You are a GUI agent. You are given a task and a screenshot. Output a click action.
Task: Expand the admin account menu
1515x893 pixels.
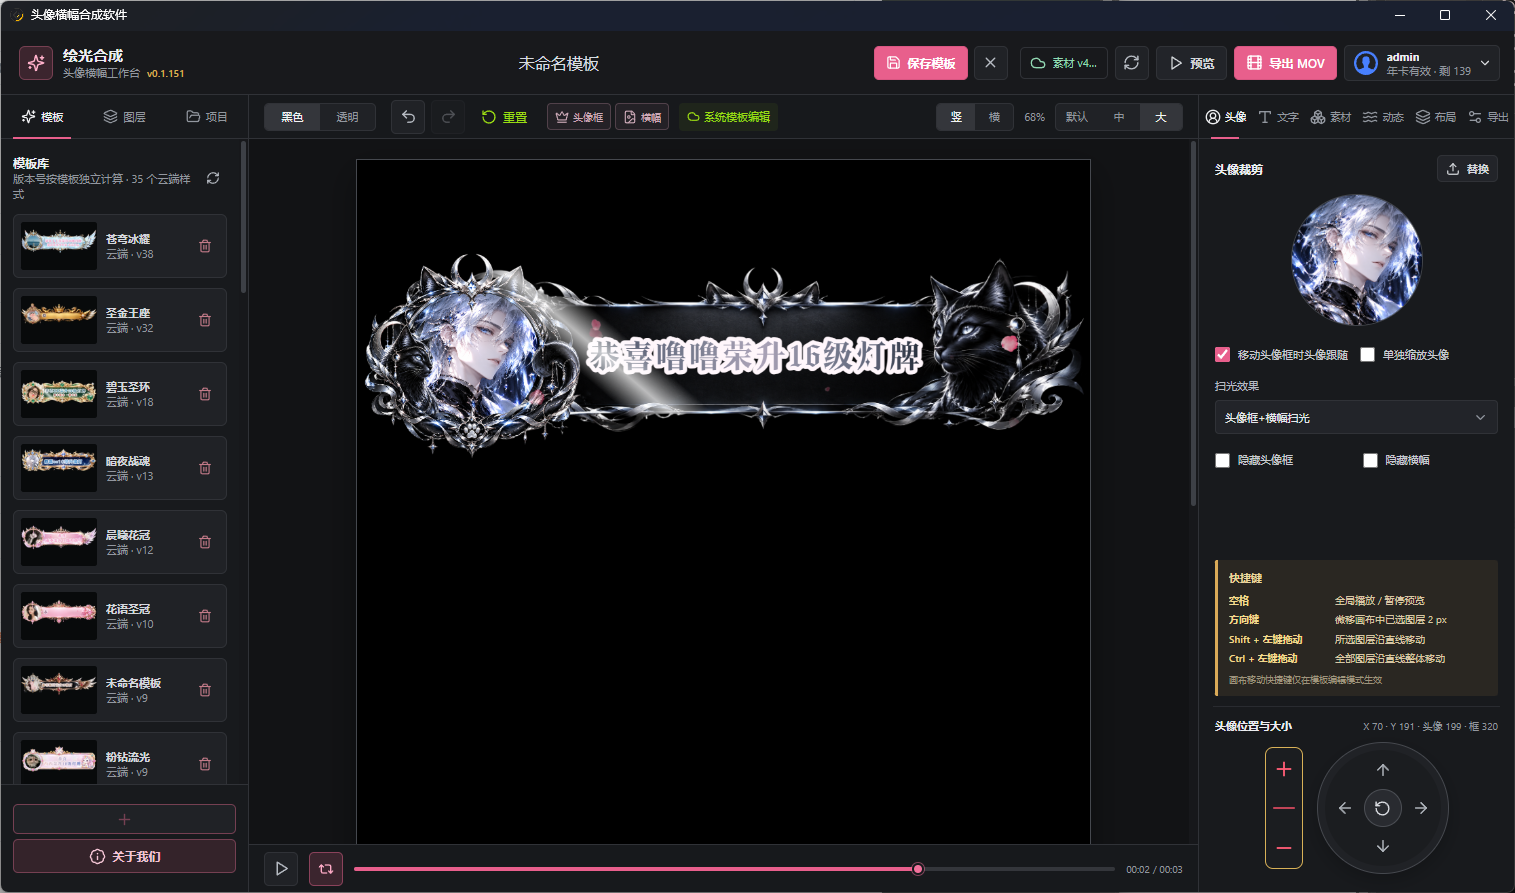pos(1421,63)
